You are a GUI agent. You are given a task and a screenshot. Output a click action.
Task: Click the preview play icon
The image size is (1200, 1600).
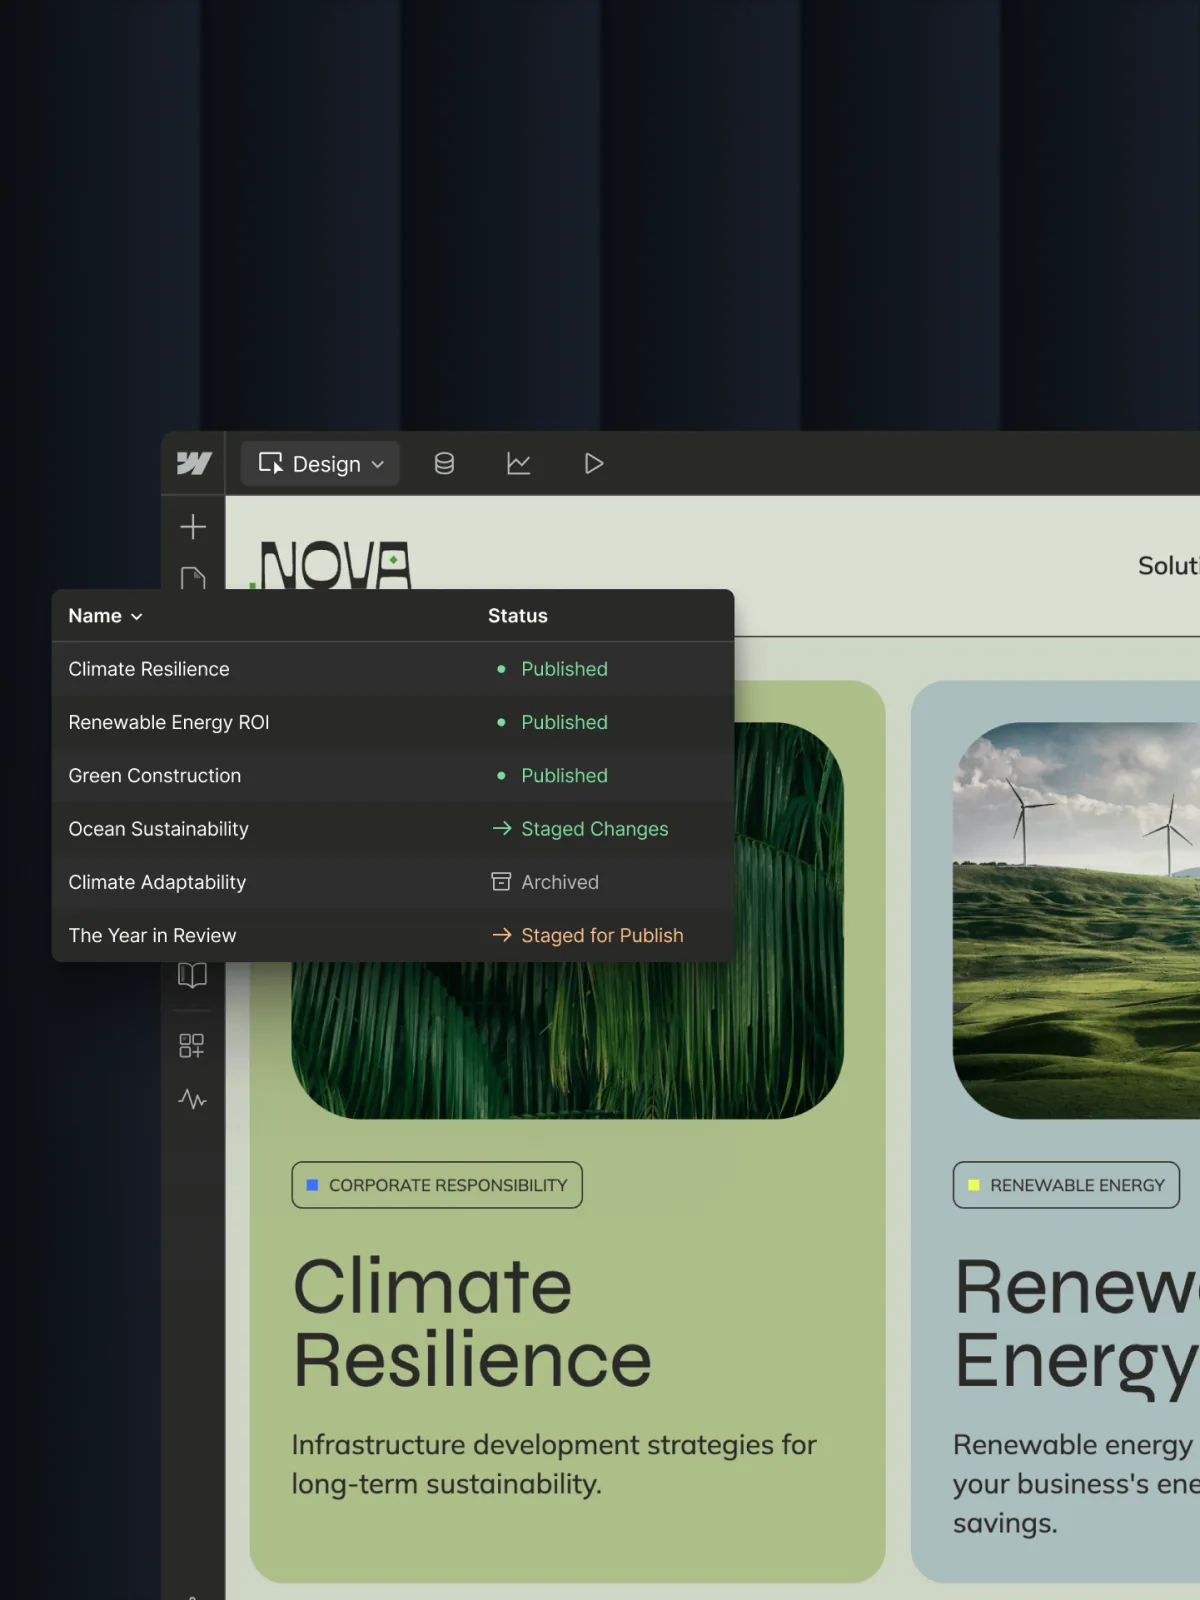[594, 463]
